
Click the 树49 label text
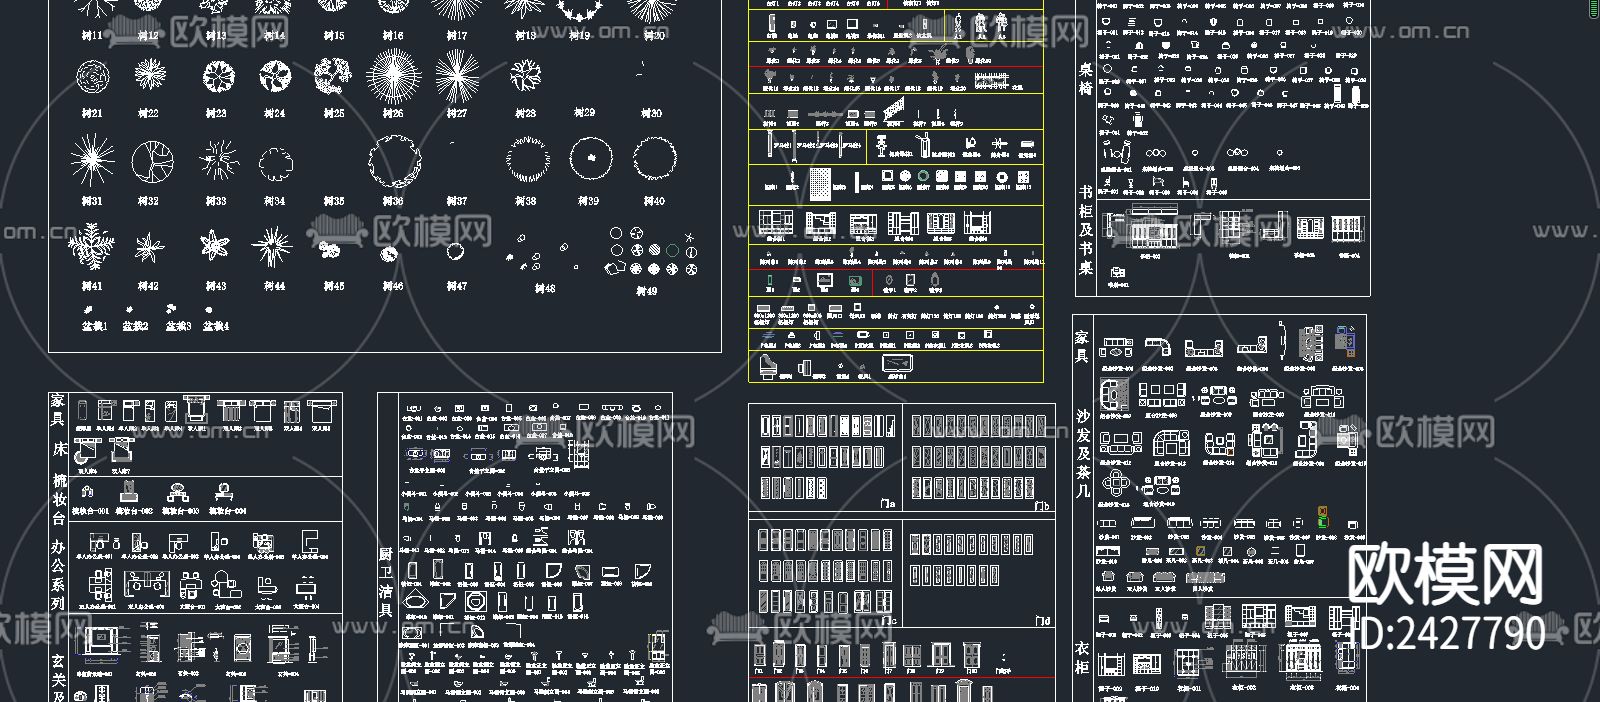pyautogui.click(x=647, y=291)
